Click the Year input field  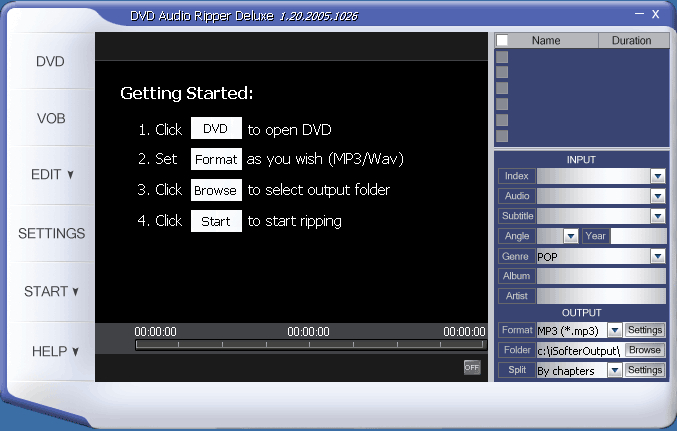click(x=638, y=236)
